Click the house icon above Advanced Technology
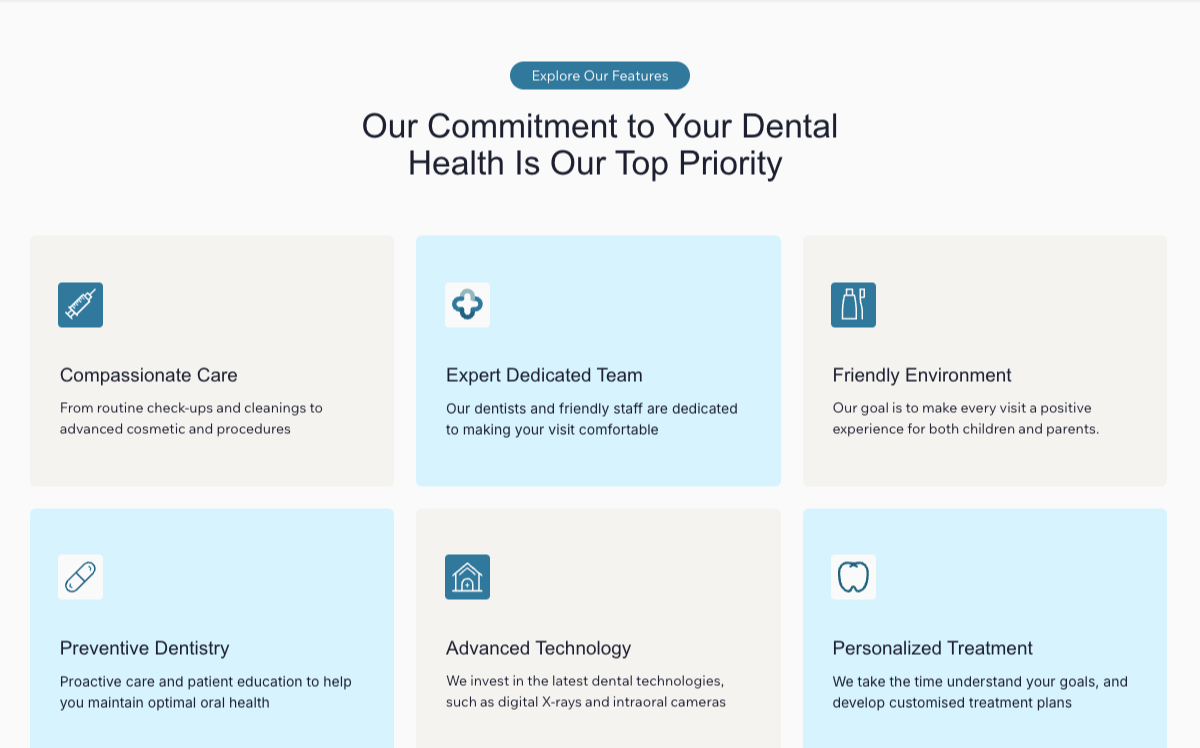This screenshot has width=1200, height=748. click(x=467, y=577)
